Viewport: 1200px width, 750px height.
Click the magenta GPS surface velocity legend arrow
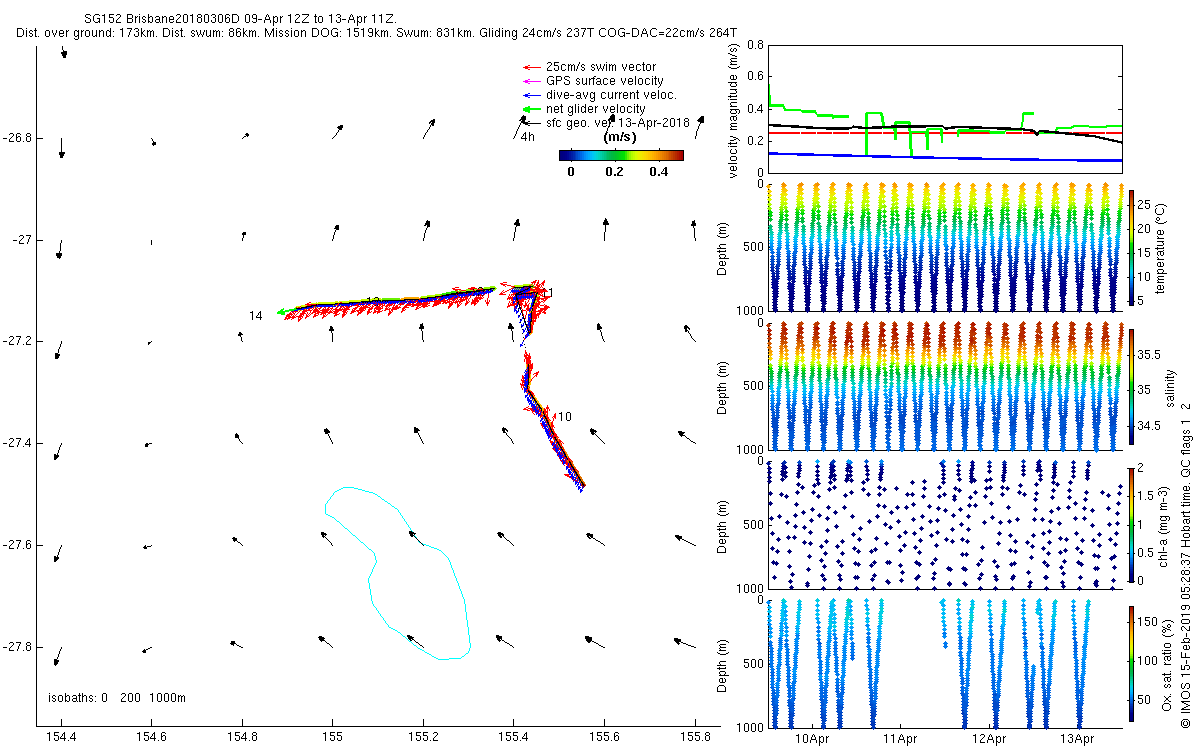click(x=530, y=81)
